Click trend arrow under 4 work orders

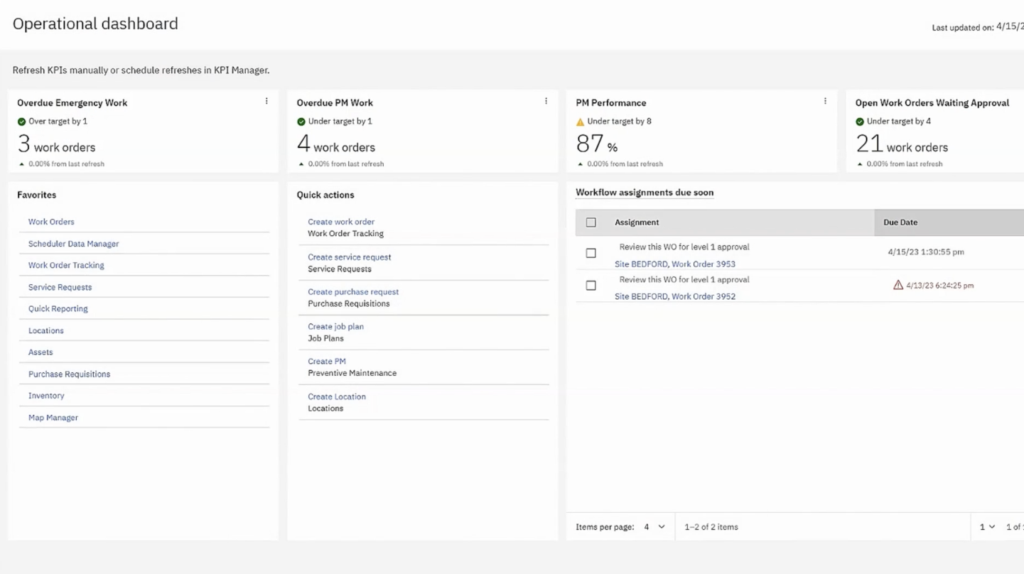pyautogui.click(x=301, y=164)
